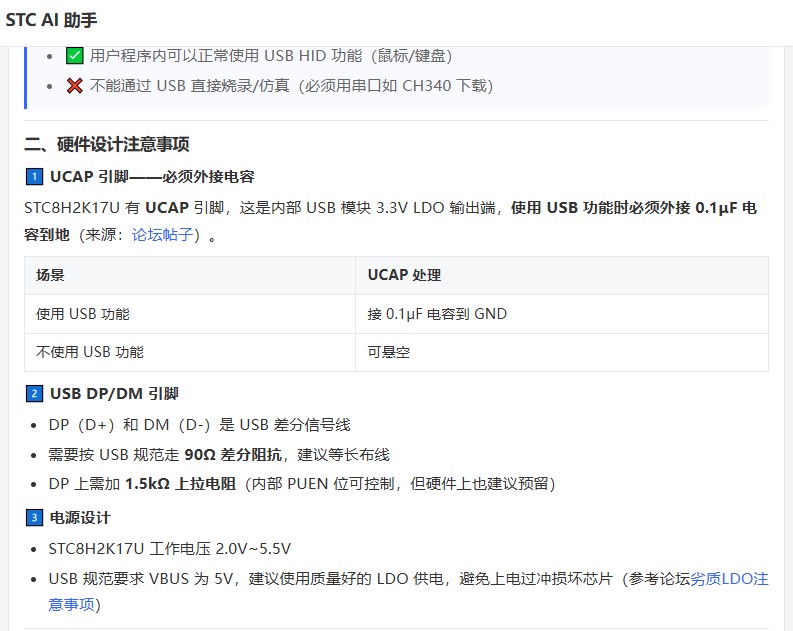The height and width of the screenshot is (631, 793).
Task: Click the heading 电源设计
Action: click(80, 518)
